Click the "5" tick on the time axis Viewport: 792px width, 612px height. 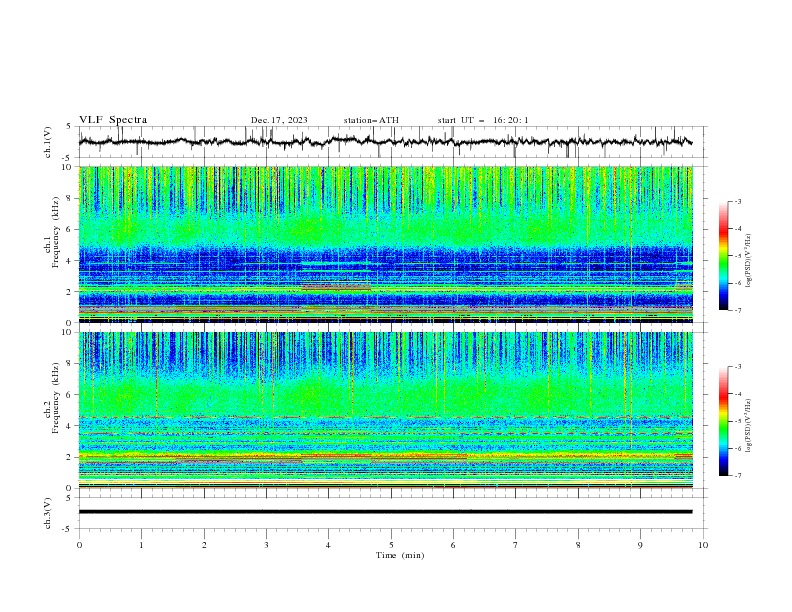coord(391,545)
